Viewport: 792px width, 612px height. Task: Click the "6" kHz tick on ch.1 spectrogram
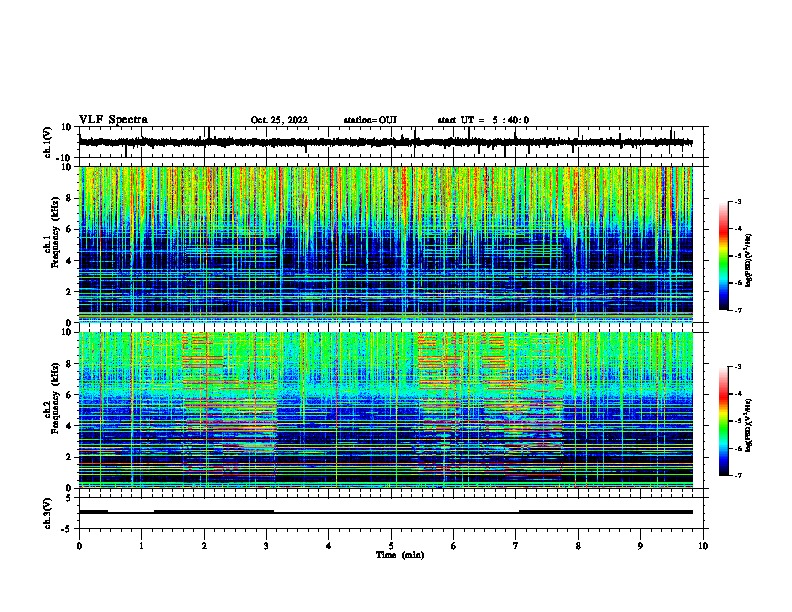[x=69, y=229]
